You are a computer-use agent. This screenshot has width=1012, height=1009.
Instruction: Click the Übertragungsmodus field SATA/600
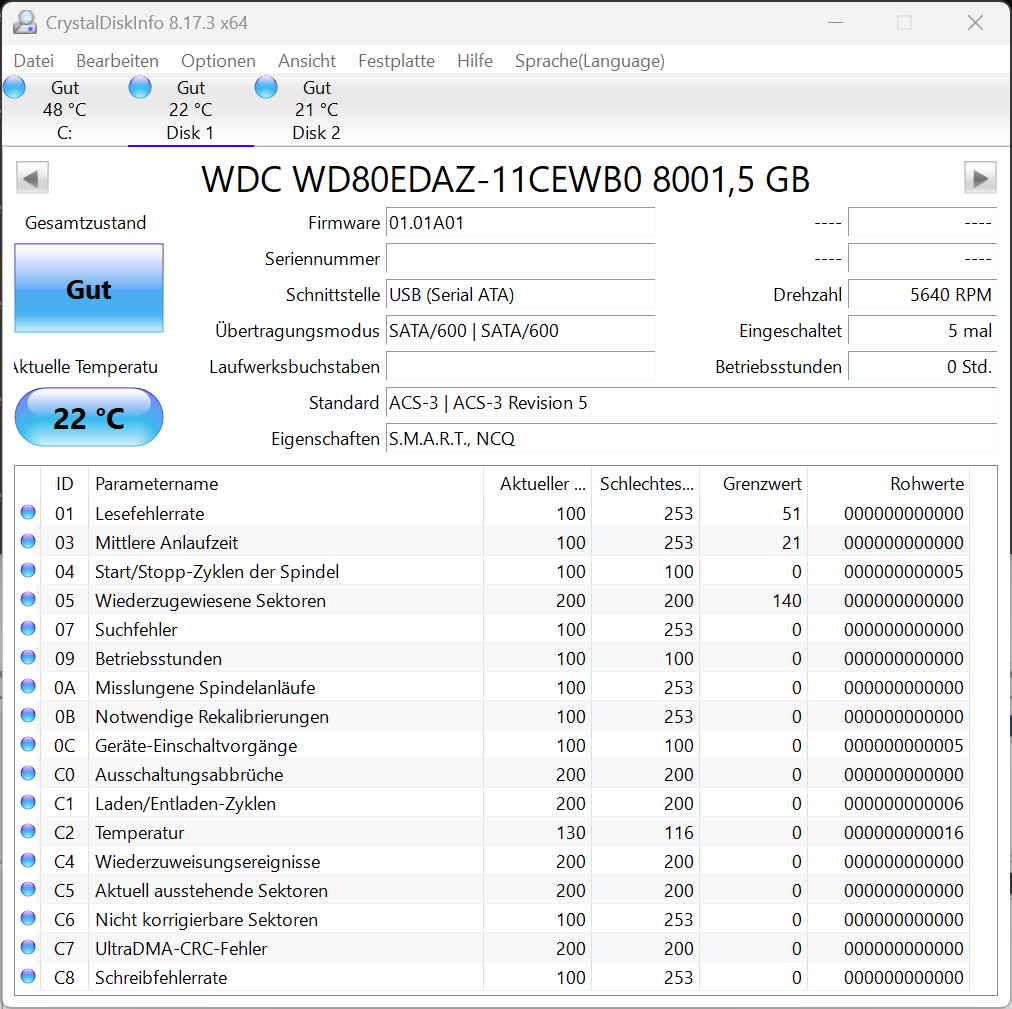[520, 331]
